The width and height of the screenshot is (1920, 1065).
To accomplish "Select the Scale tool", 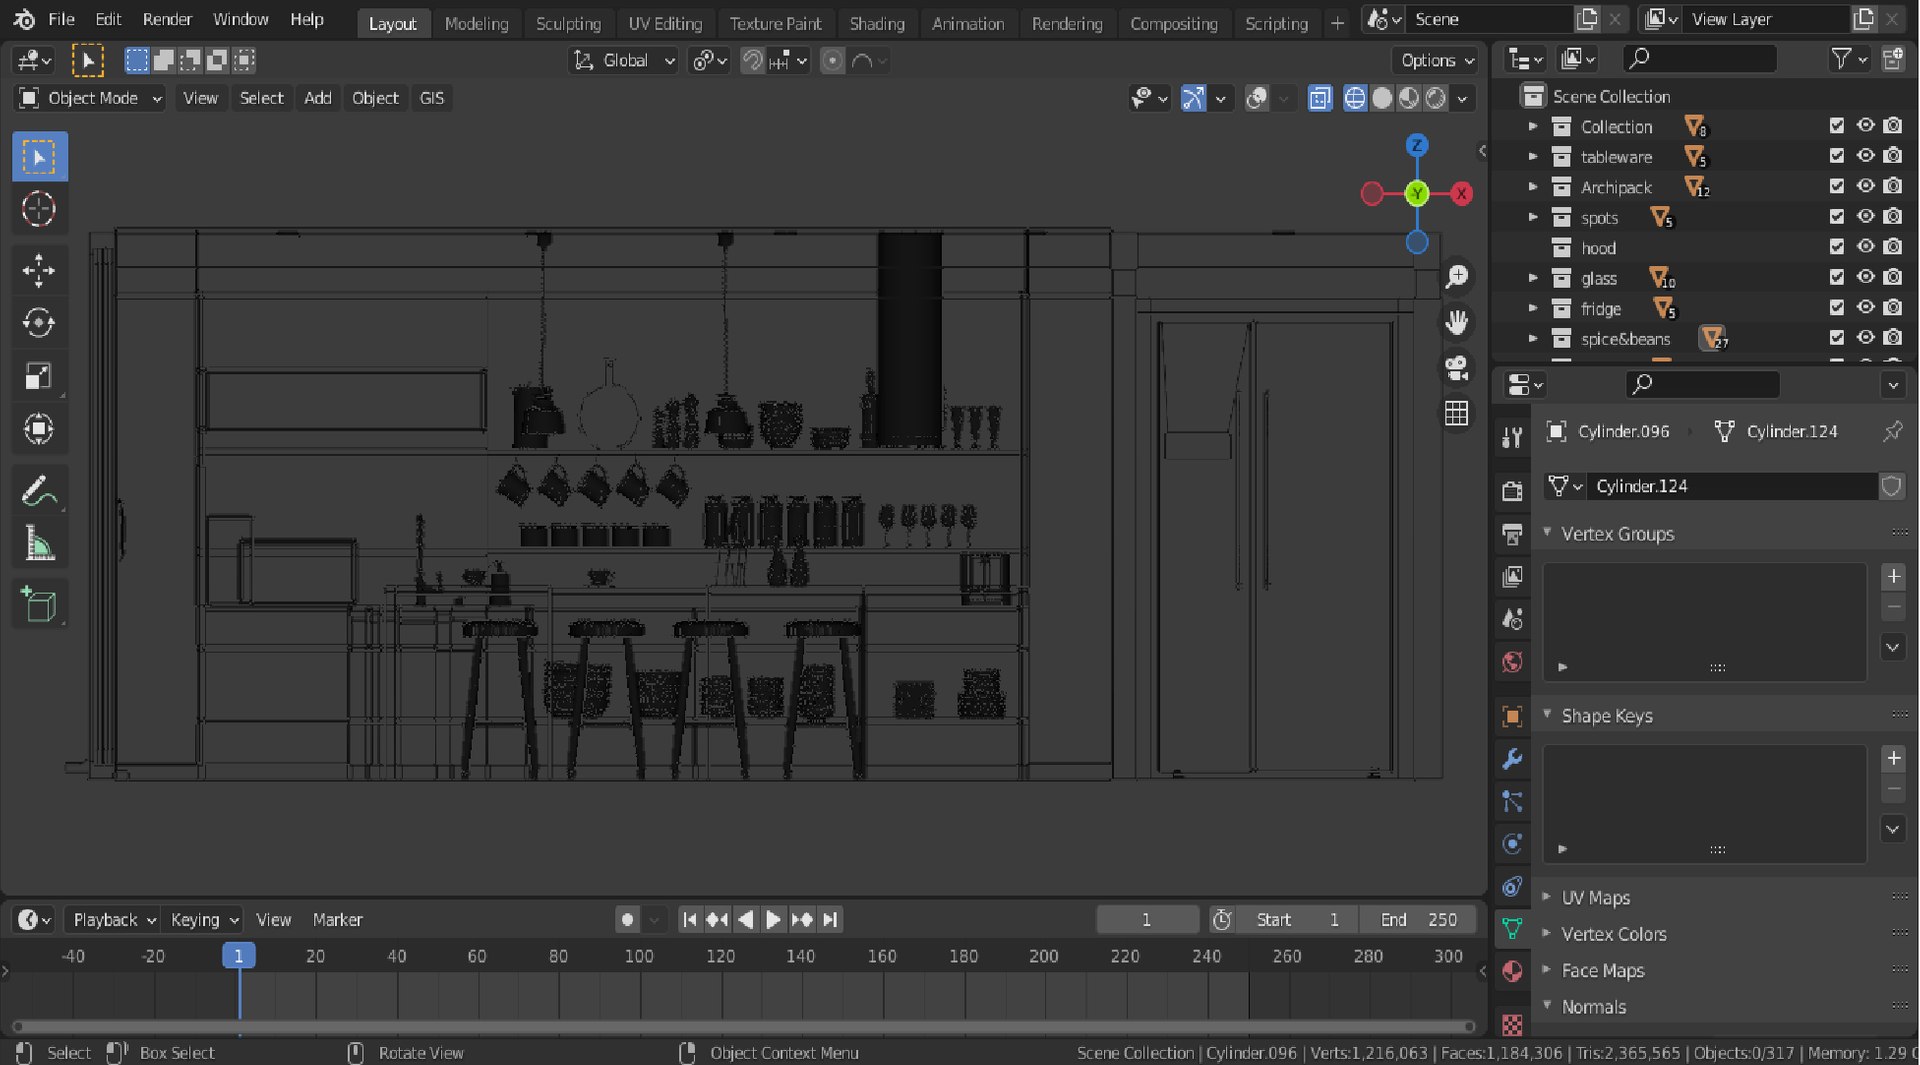I will click(x=39, y=376).
